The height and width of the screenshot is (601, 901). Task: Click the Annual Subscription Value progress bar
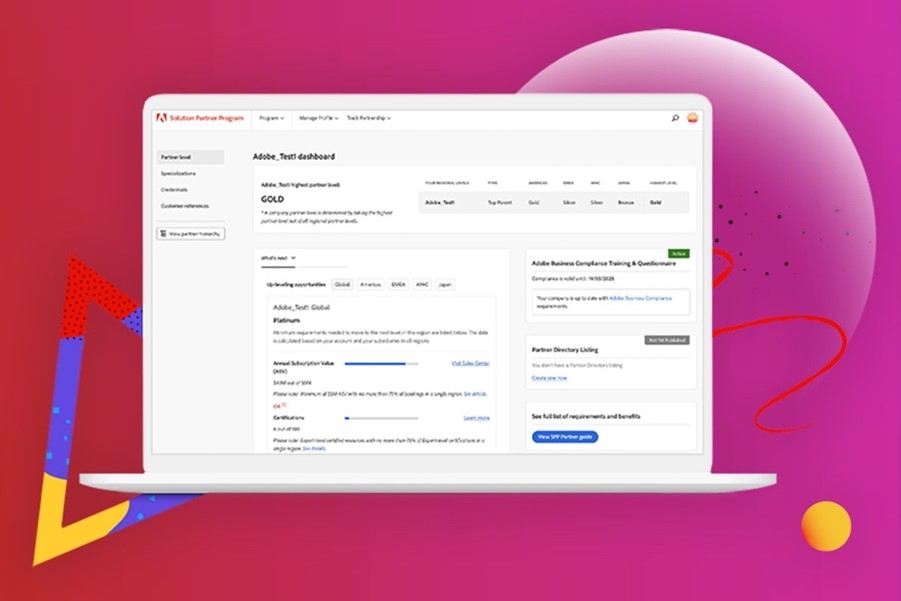pos(381,364)
